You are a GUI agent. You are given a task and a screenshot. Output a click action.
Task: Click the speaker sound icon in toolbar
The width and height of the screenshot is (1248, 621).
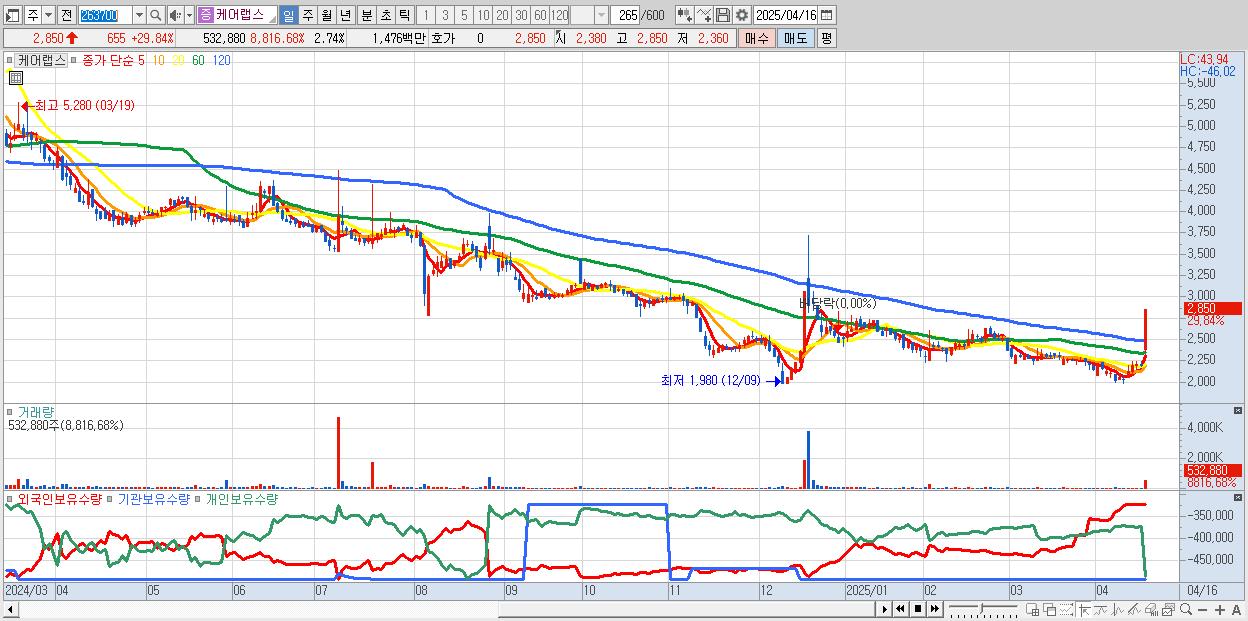click(175, 15)
